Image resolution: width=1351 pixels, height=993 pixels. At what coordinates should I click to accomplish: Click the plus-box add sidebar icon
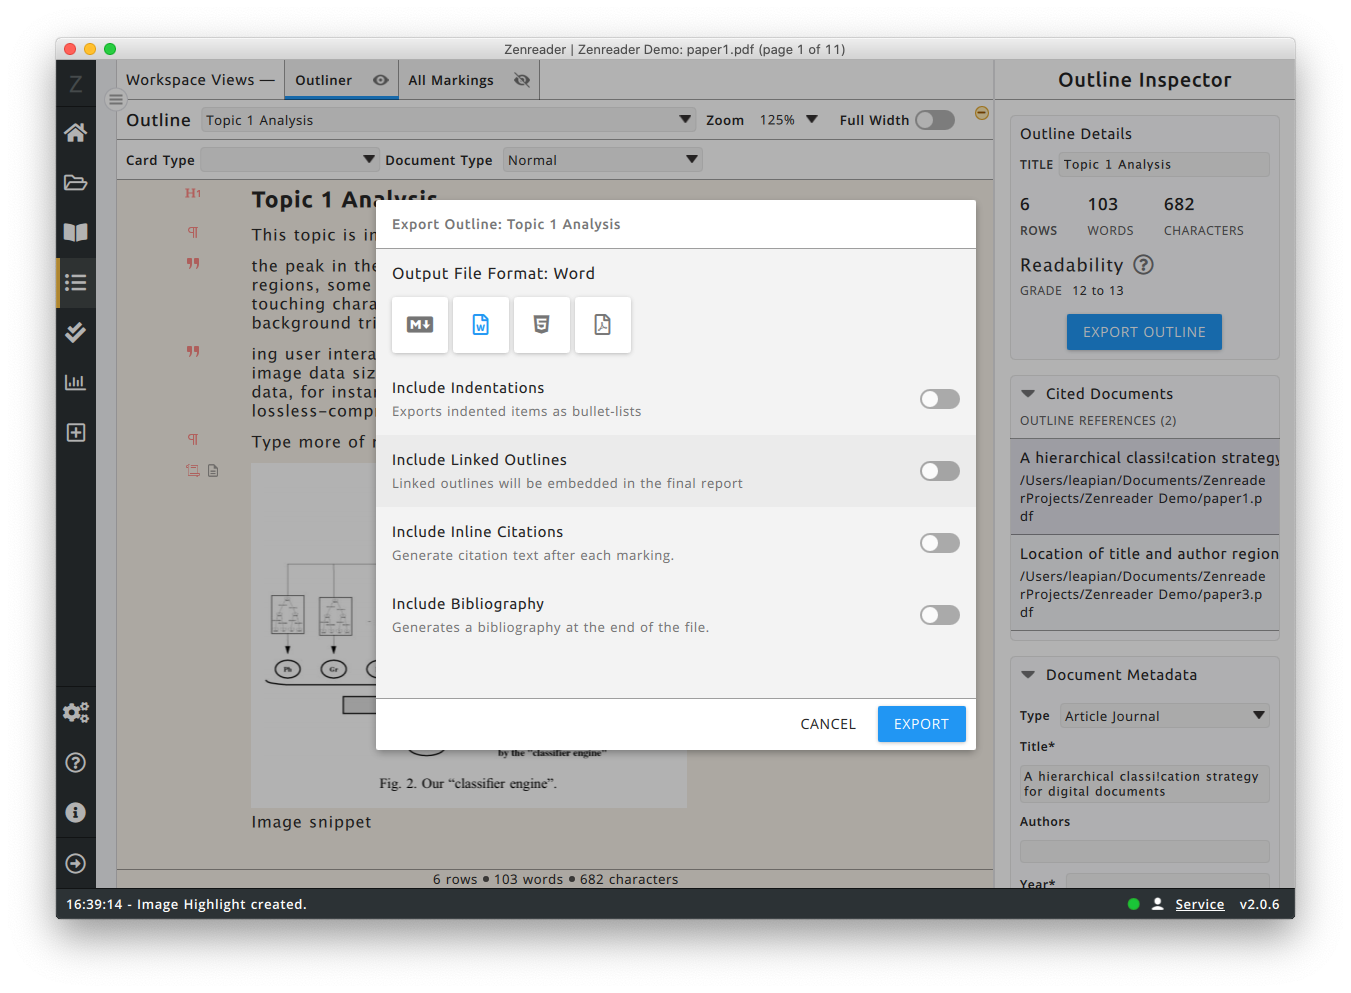pos(75,432)
